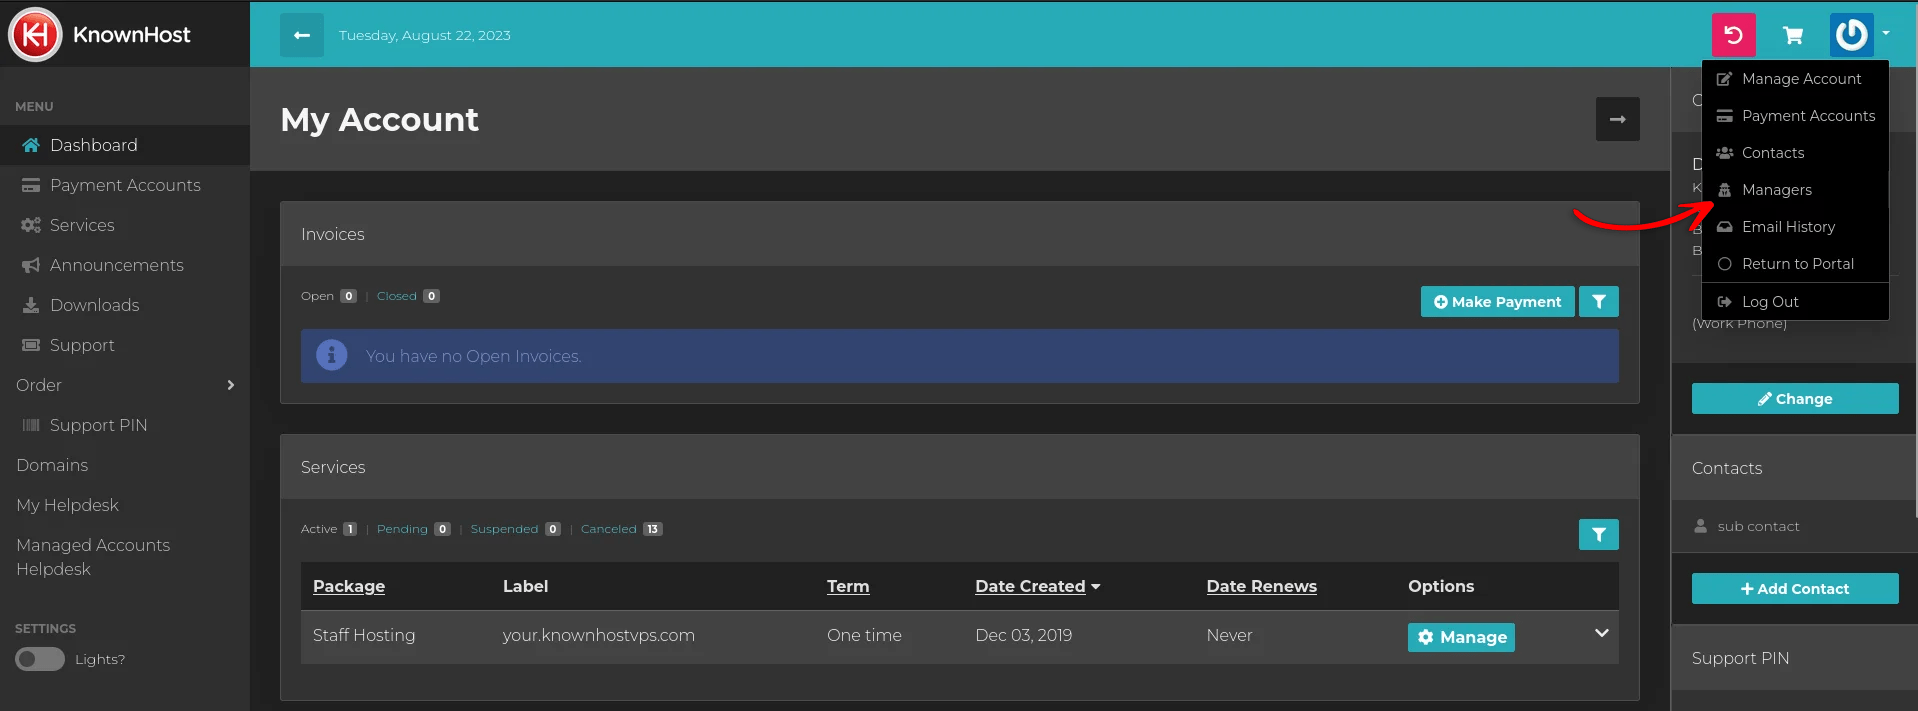
Task: Toggle the Lights switch in Settings
Action: click(x=40, y=659)
